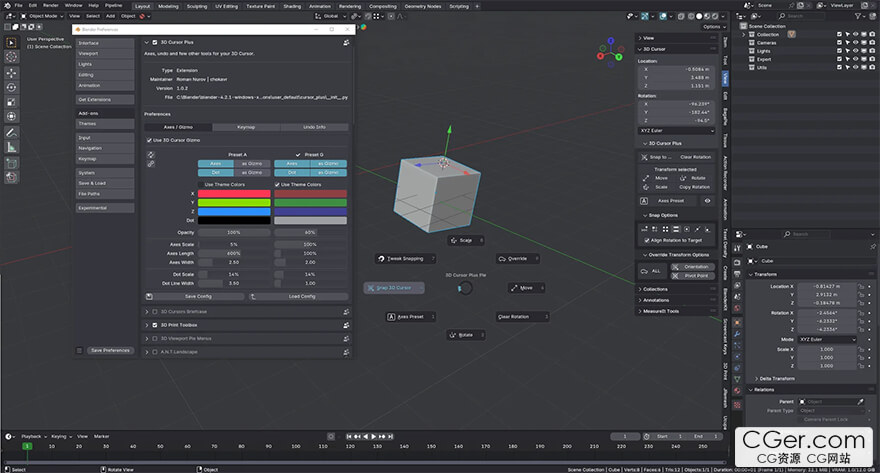880x473 pixels.
Task: Uncheck Use 3D Cursor Gizmo
Action: (149, 140)
